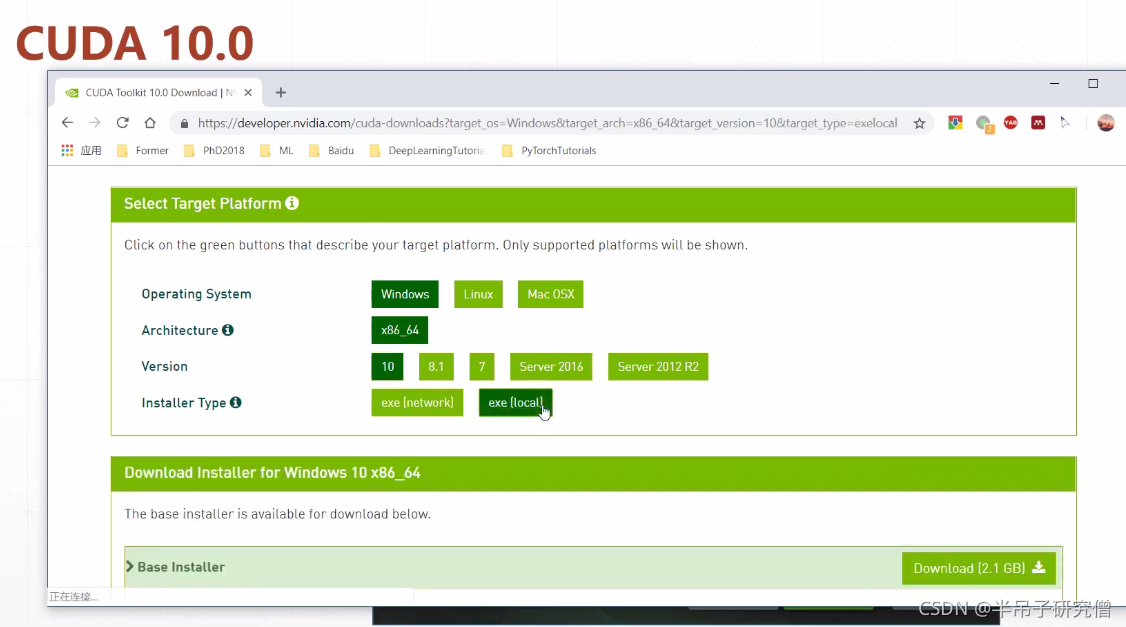
Task: Click the red round YAB extension icon
Action: point(1010,123)
